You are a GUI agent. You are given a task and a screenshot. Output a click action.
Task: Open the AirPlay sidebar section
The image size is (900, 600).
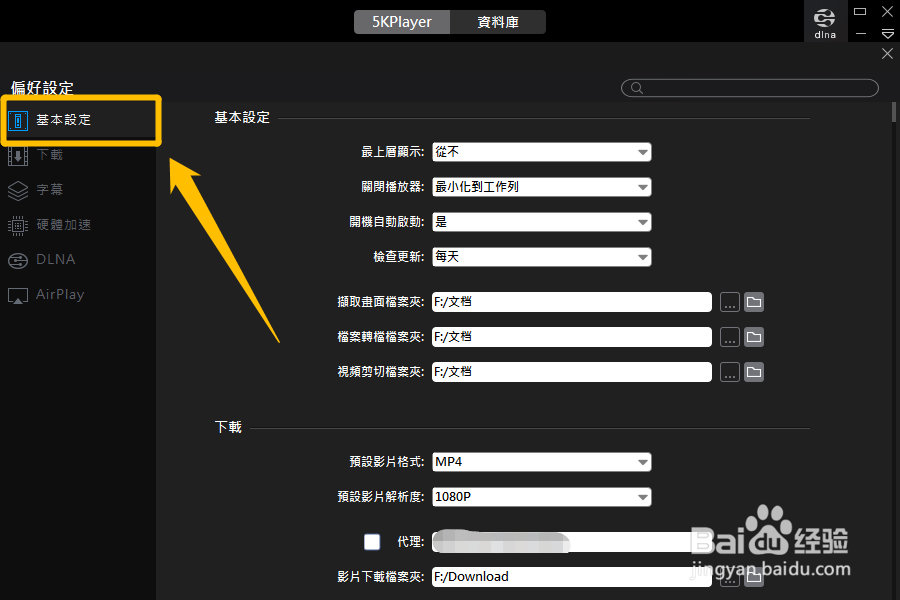(x=60, y=295)
